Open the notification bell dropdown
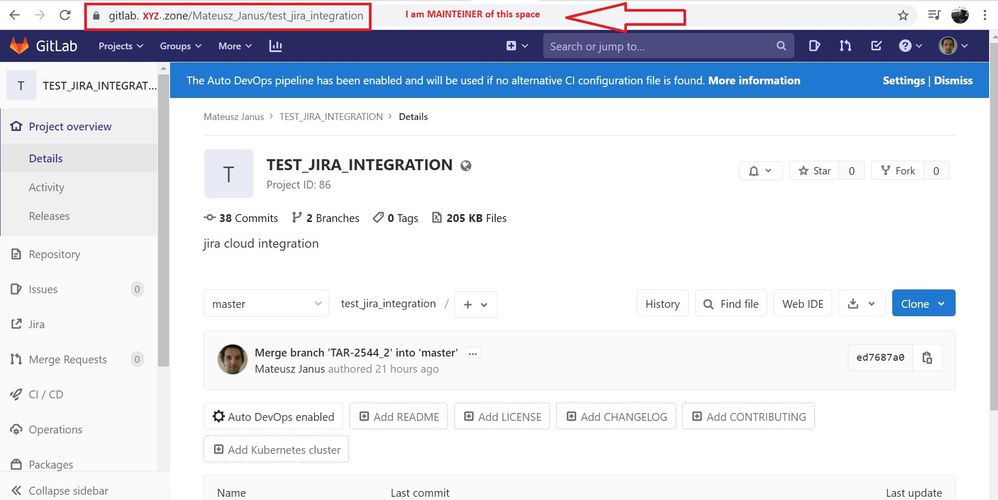998x500 pixels. click(761, 170)
